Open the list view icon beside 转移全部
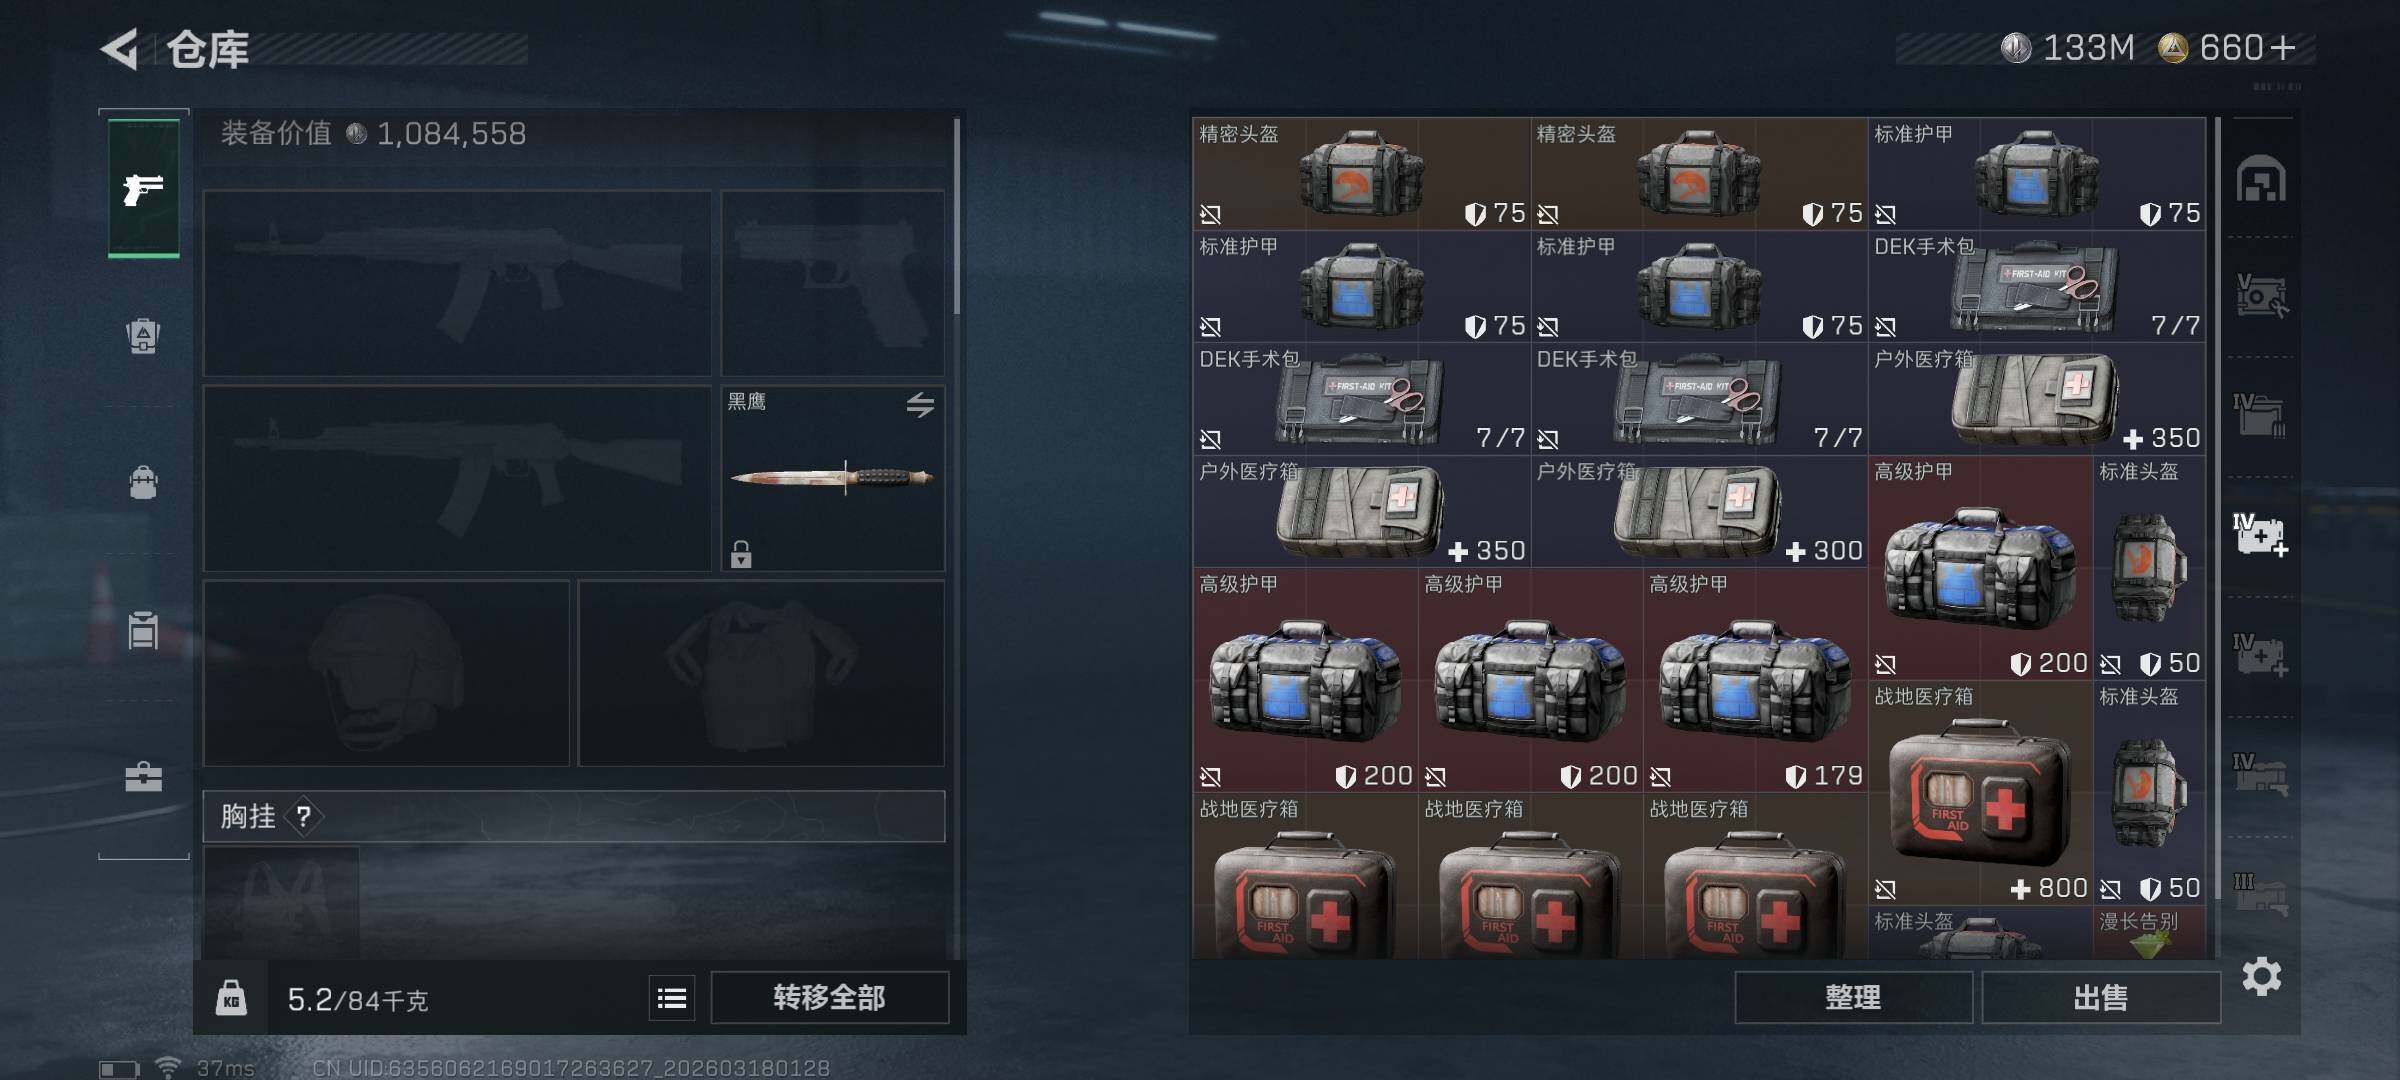The width and height of the screenshot is (2400, 1080). point(672,998)
